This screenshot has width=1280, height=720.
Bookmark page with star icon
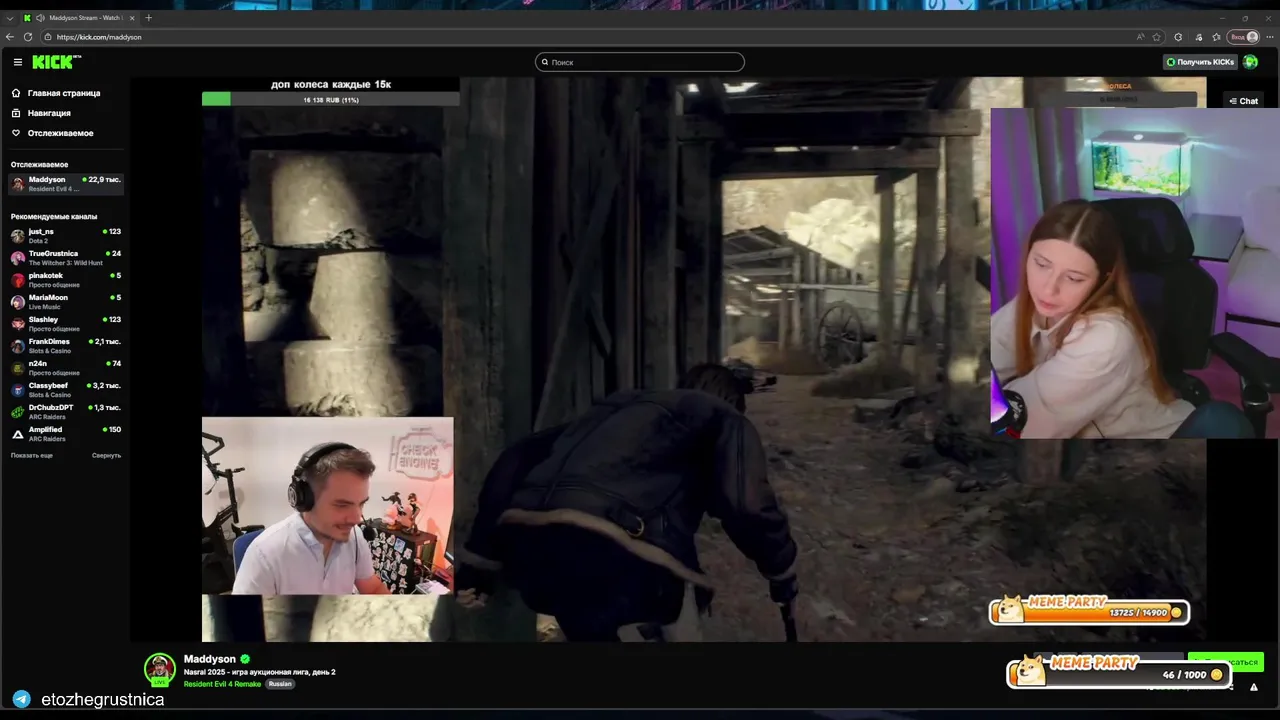(x=1157, y=37)
